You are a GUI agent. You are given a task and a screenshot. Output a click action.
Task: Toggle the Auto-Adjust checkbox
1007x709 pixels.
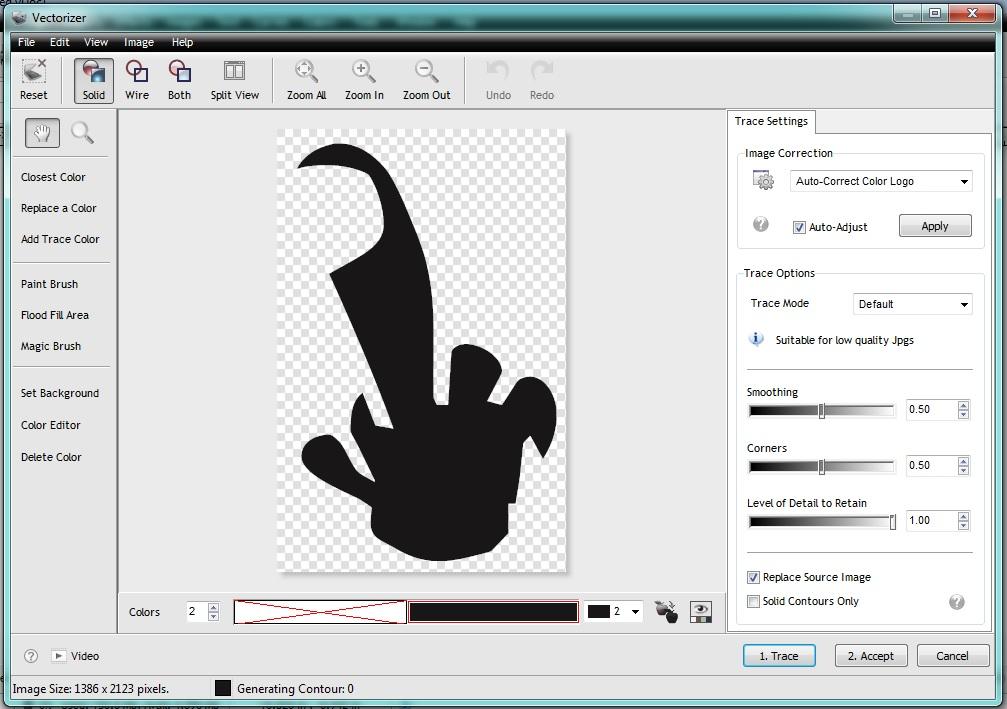click(x=799, y=227)
